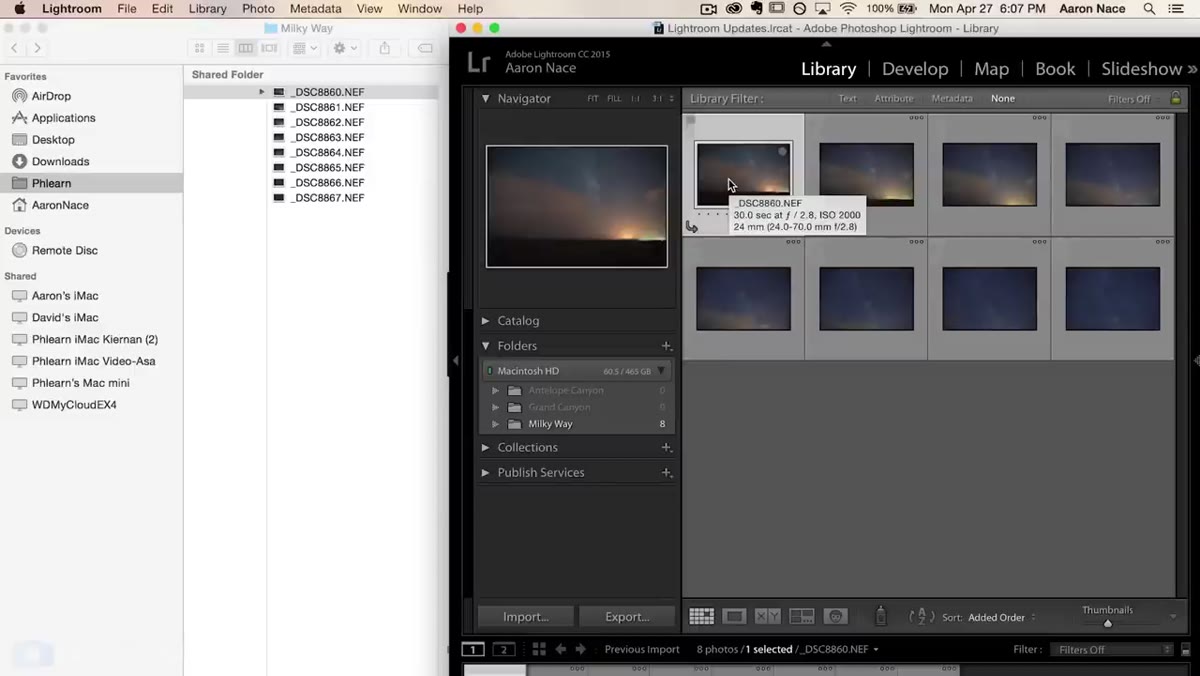Open the Slideshow module

tap(1142, 69)
